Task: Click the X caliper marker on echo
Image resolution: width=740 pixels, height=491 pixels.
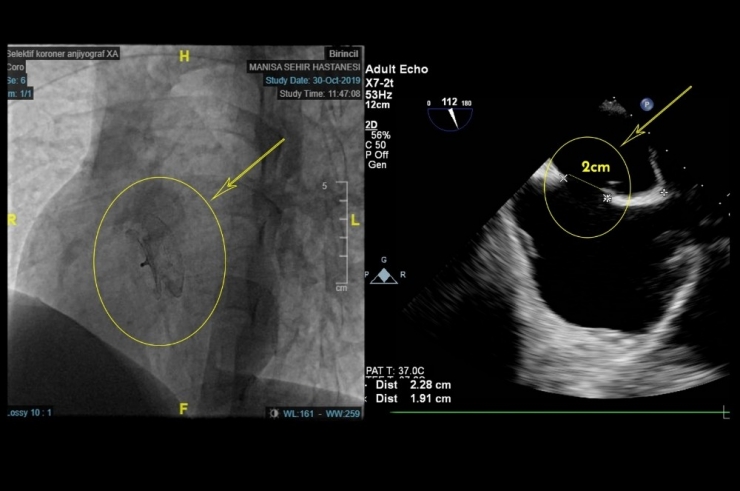Action: tap(563, 177)
